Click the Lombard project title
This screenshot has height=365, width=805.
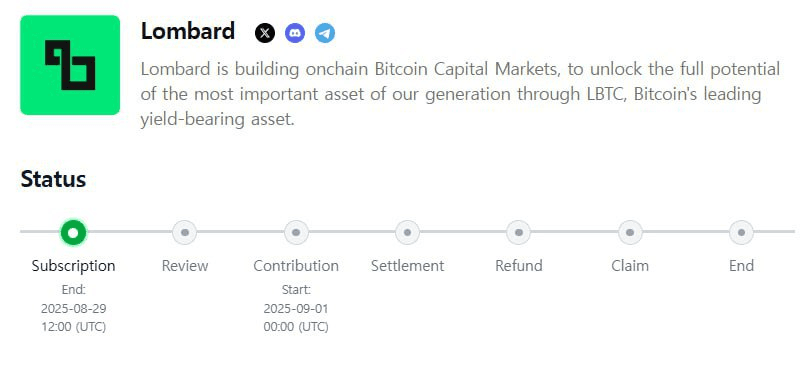coord(188,31)
